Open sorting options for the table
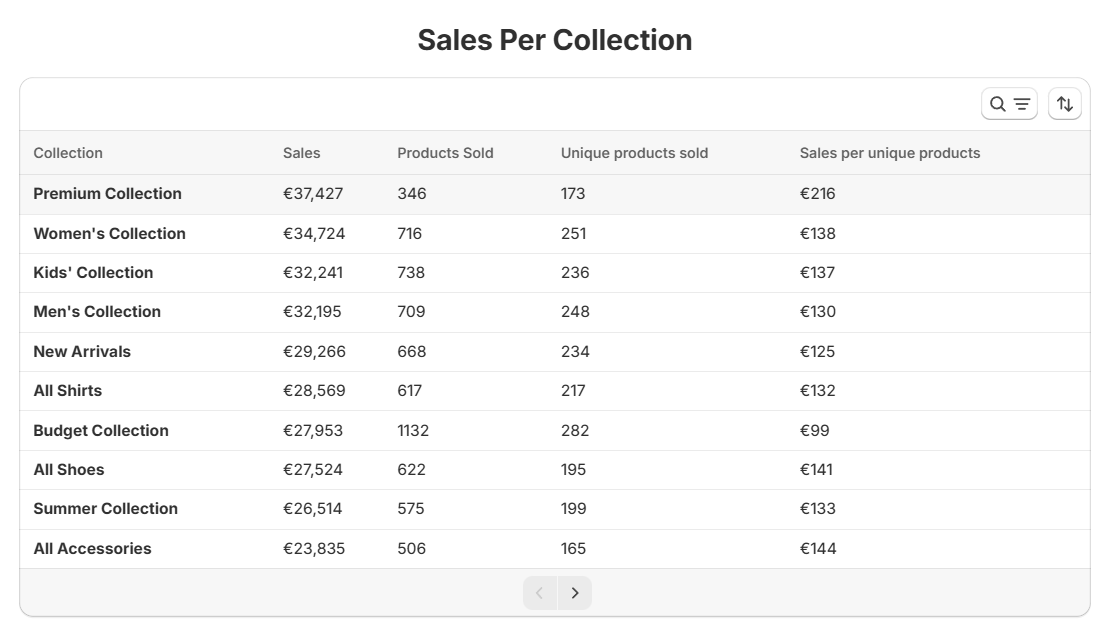The height and width of the screenshot is (641, 1115). 1065,103
